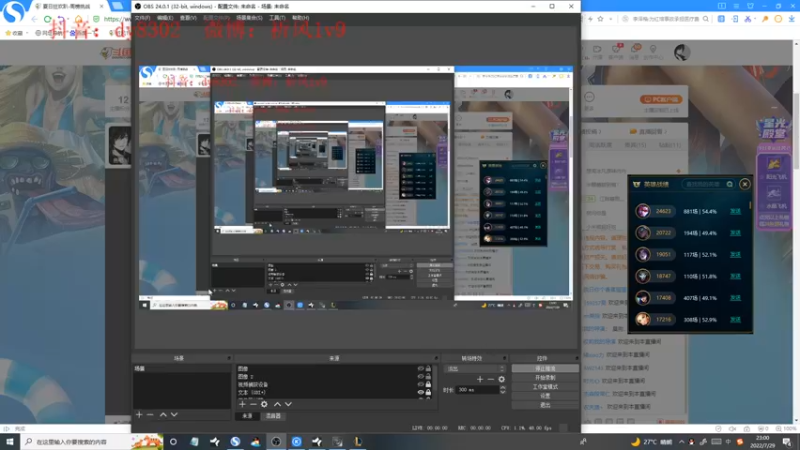Click the search magnifier icon in hero stats popup
Screen dimensions: 800x450
[730, 184]
